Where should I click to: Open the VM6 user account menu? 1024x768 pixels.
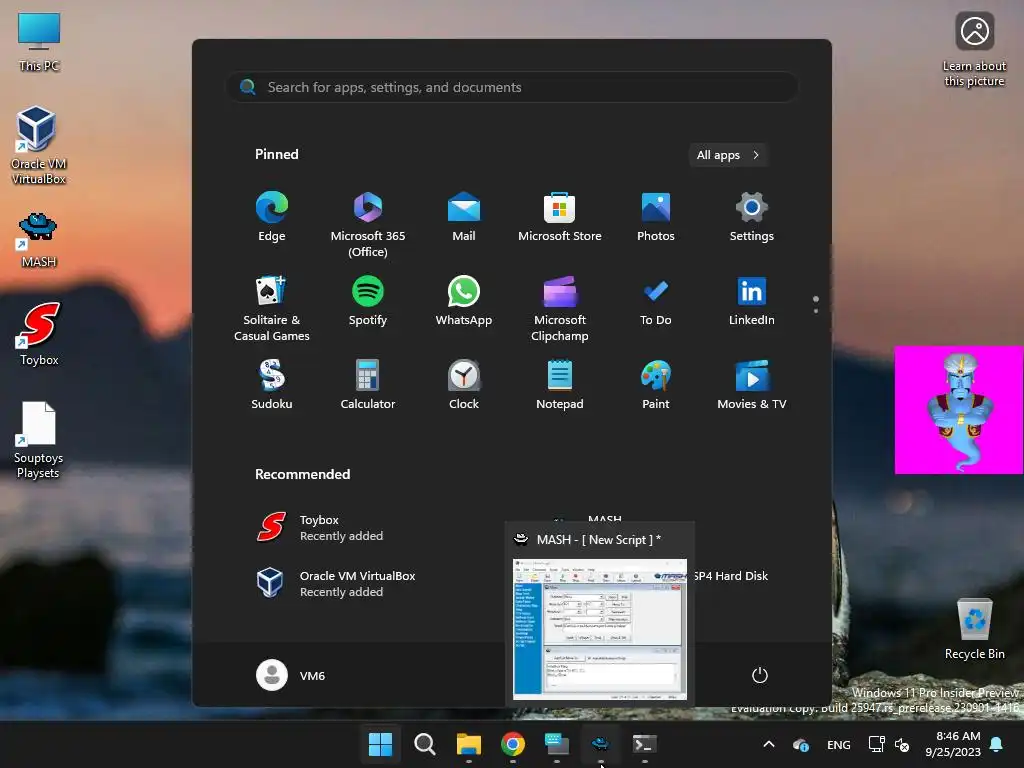coord(291,675)
